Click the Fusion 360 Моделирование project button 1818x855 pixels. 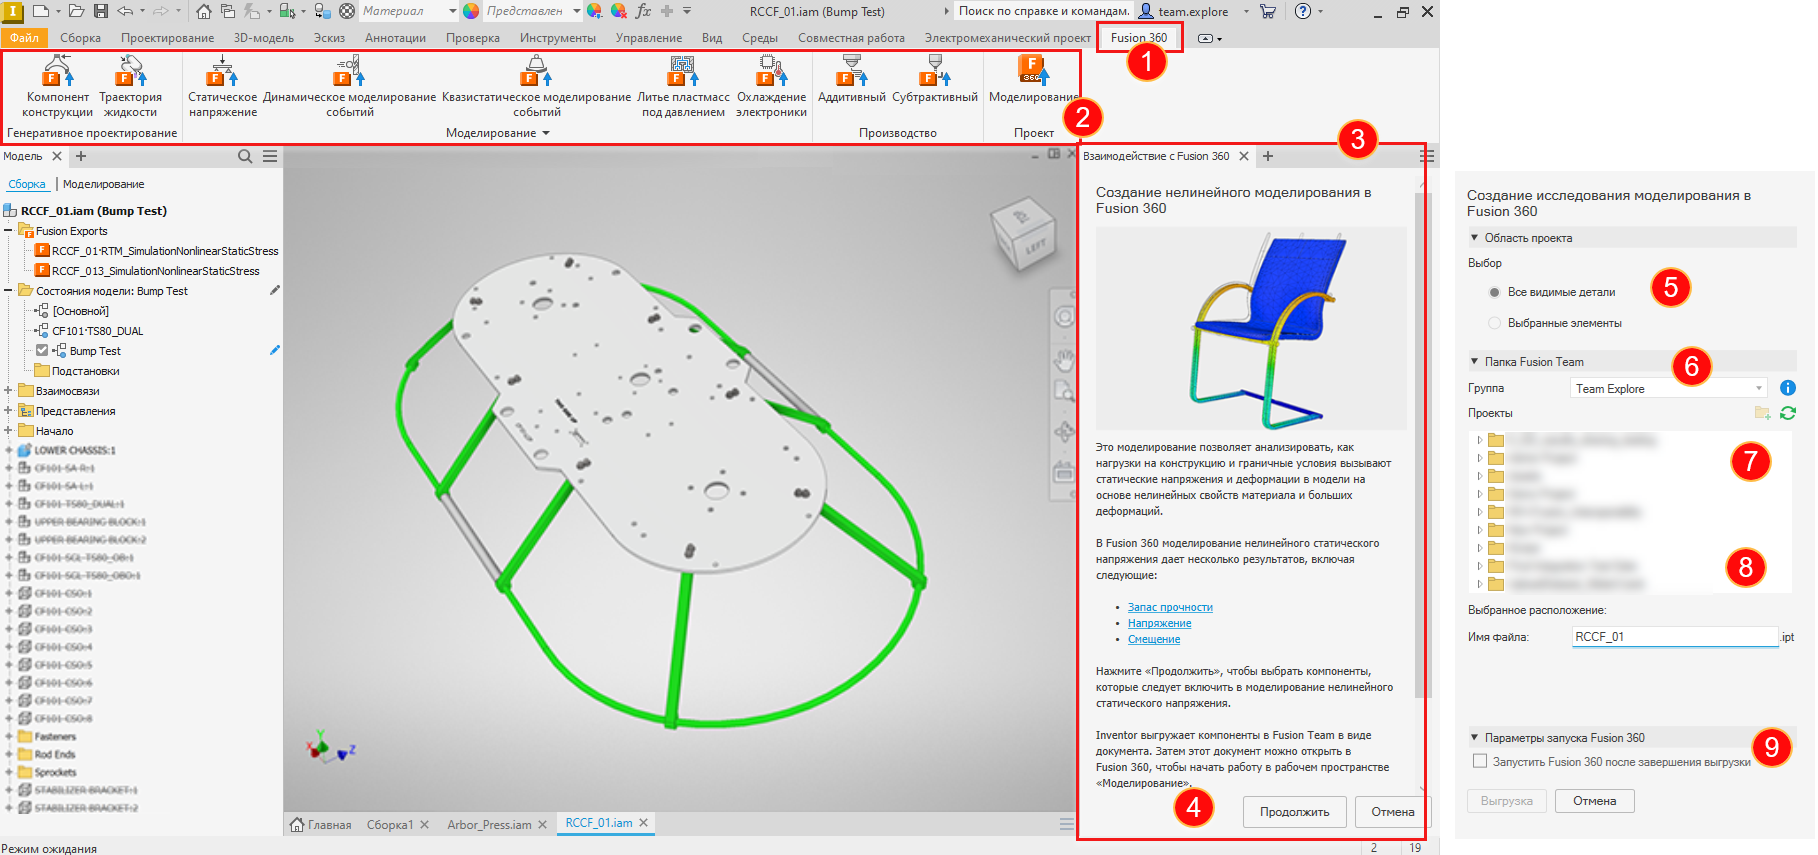click(1033, 80)
